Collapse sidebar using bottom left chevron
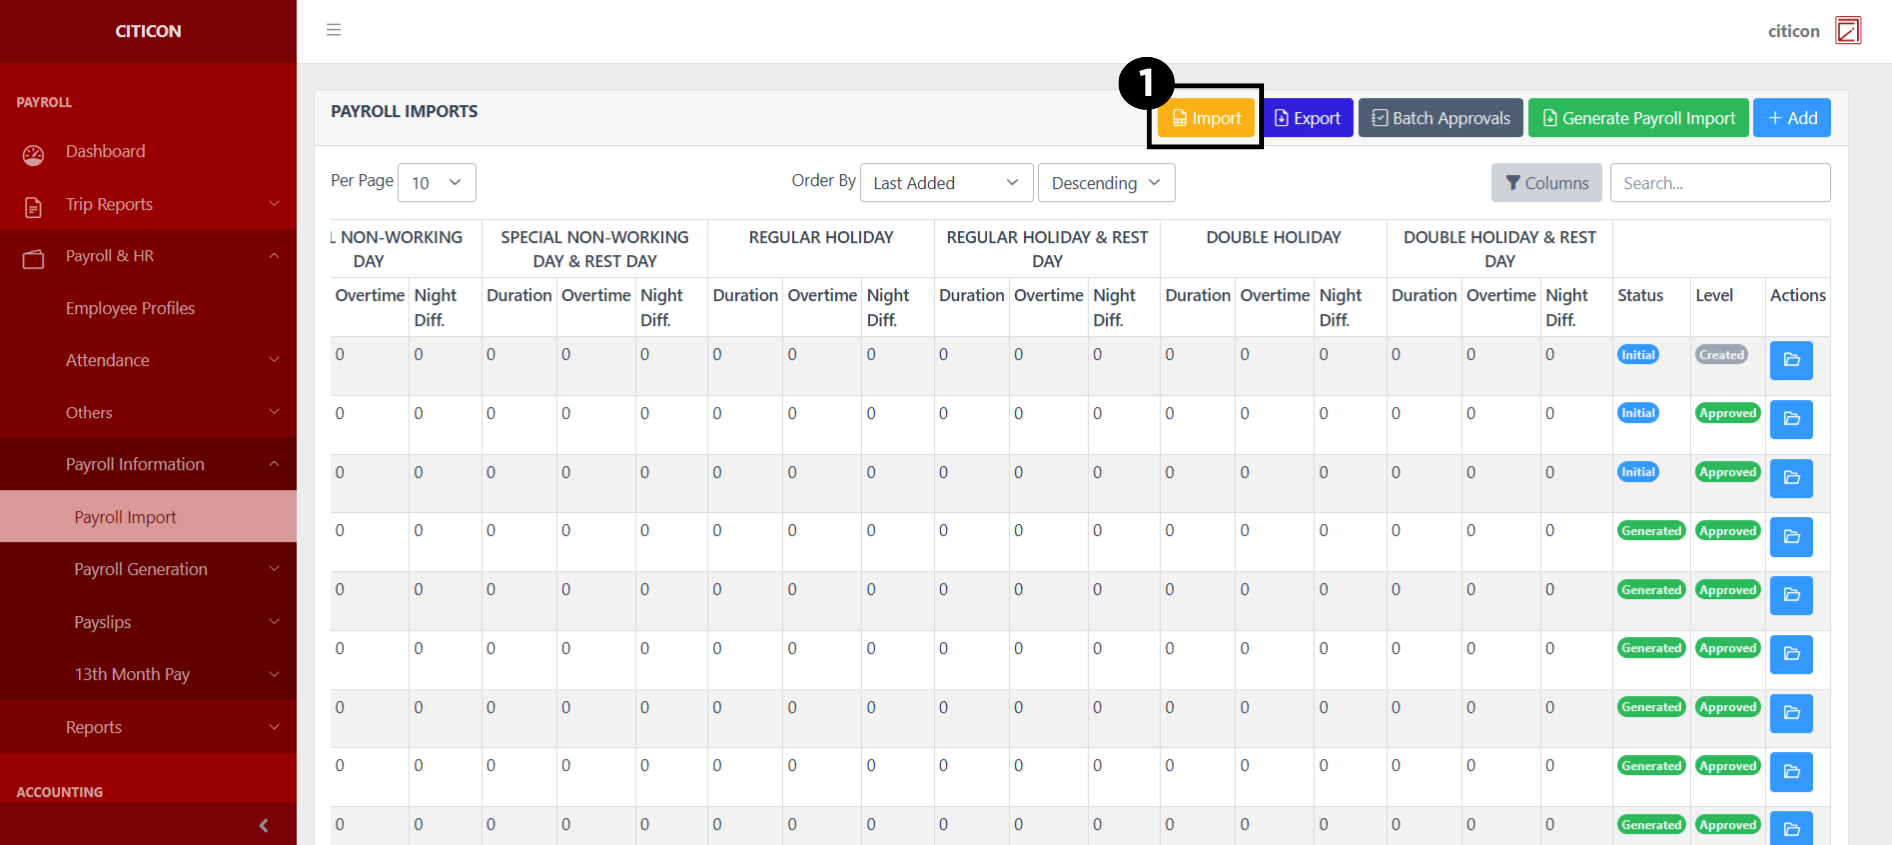This screenshot has width=1892, height=845. point(263,825)
